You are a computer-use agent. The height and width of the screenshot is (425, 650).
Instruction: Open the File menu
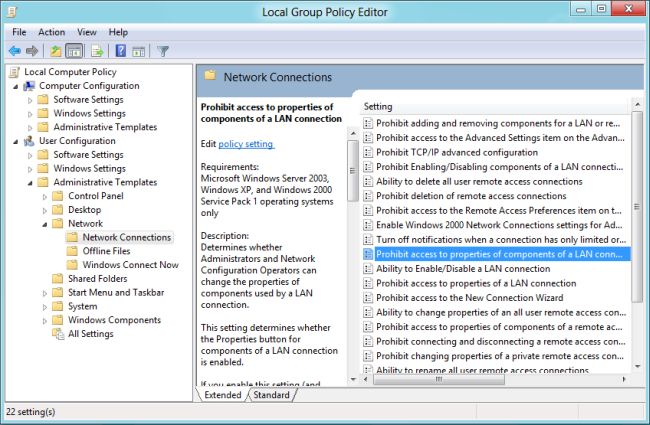[19, 32]
